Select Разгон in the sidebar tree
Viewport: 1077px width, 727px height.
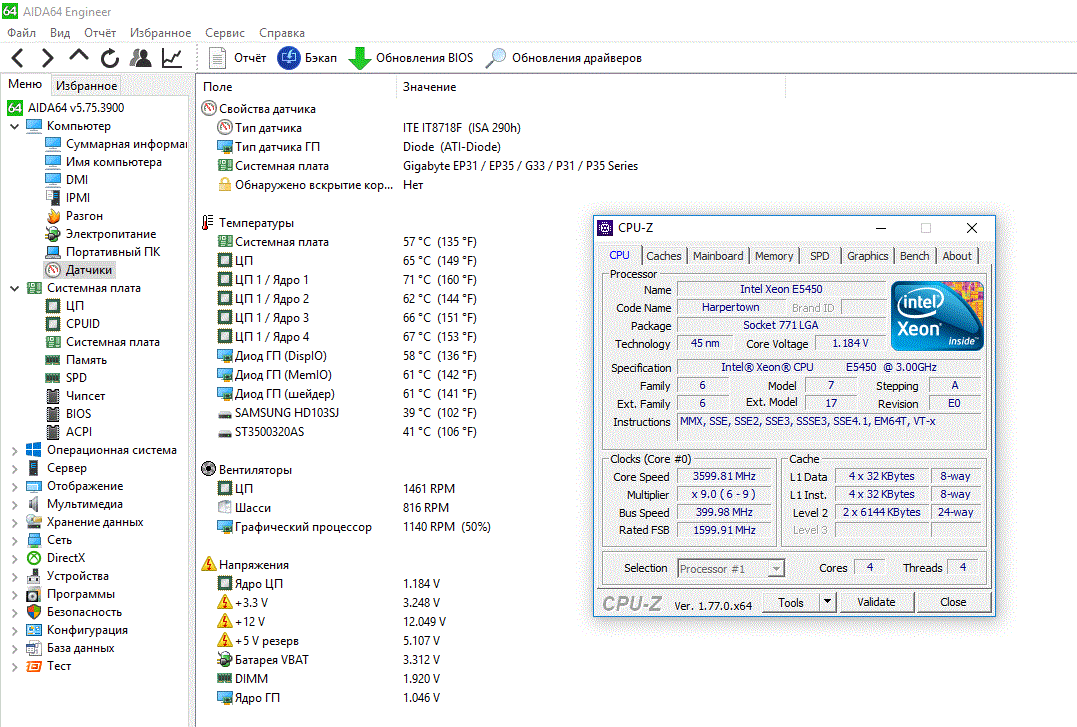pyautogui.click(x=84, y=216)
